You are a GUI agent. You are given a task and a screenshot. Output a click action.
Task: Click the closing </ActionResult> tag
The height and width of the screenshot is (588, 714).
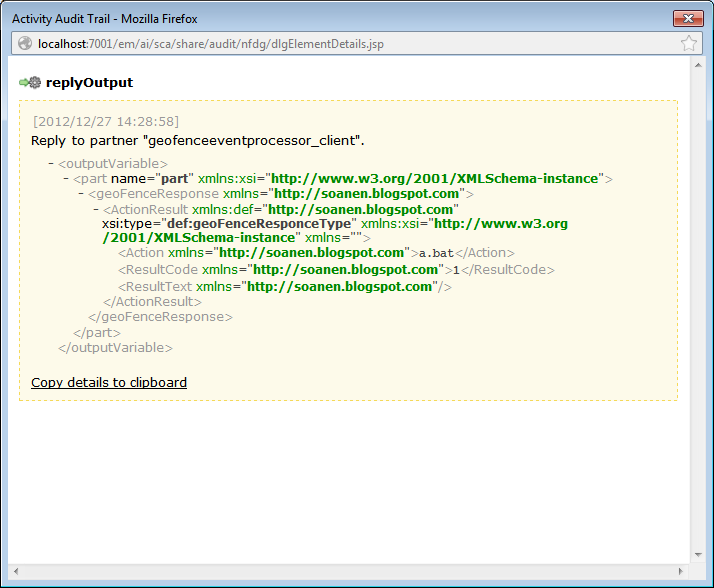[152, 302]
